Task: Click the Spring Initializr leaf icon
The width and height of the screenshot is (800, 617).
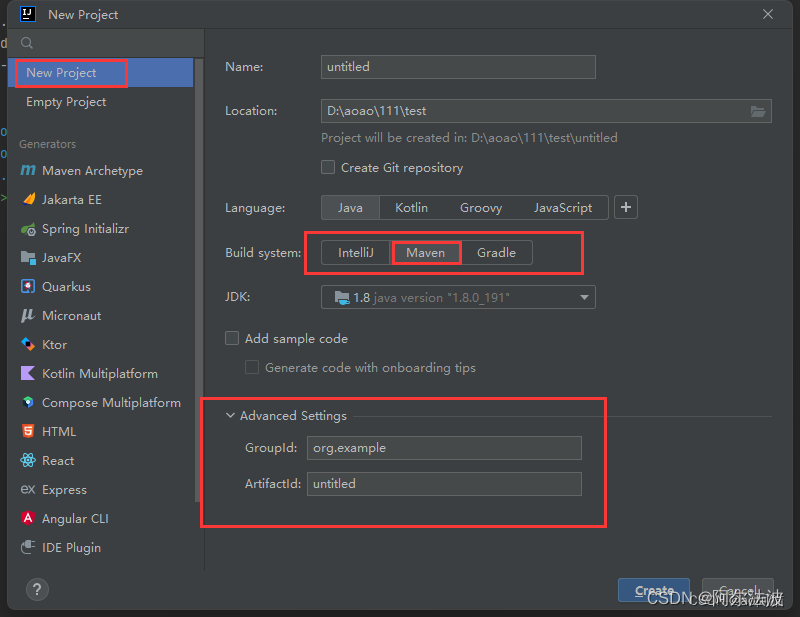Action: (28, 229)
